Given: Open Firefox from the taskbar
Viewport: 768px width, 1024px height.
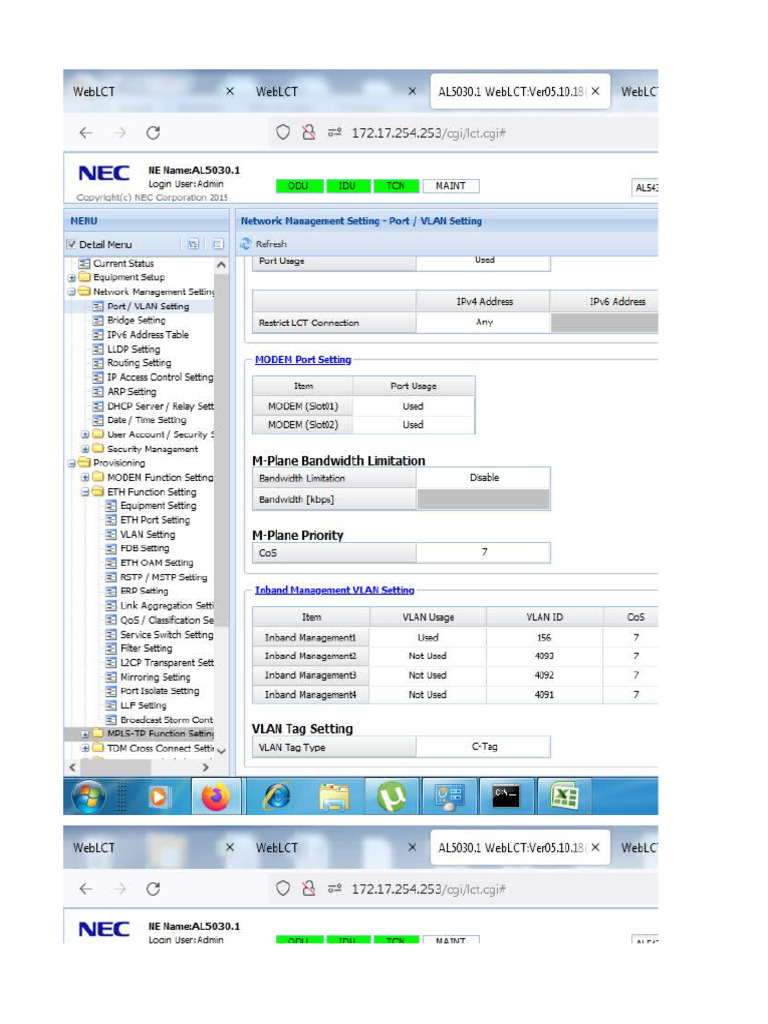Looking at the screenshot, I should [x=216, y=797].
